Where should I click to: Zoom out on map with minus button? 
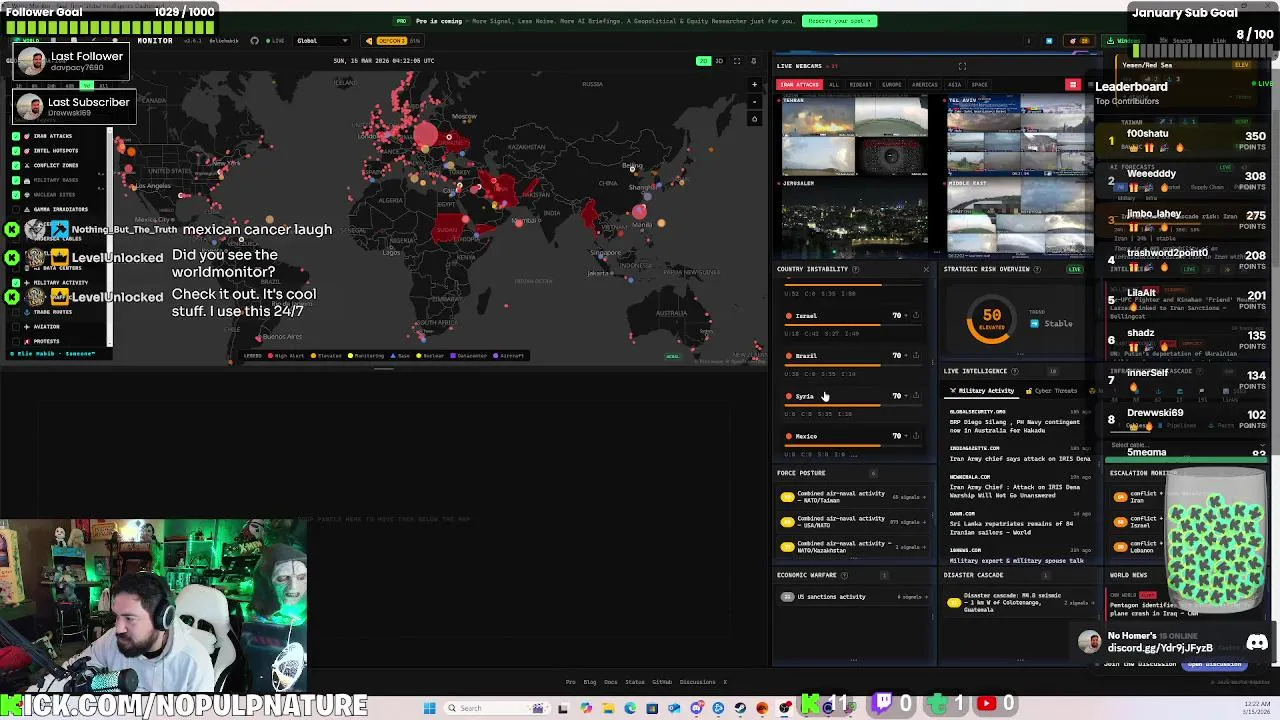[755, 101]
